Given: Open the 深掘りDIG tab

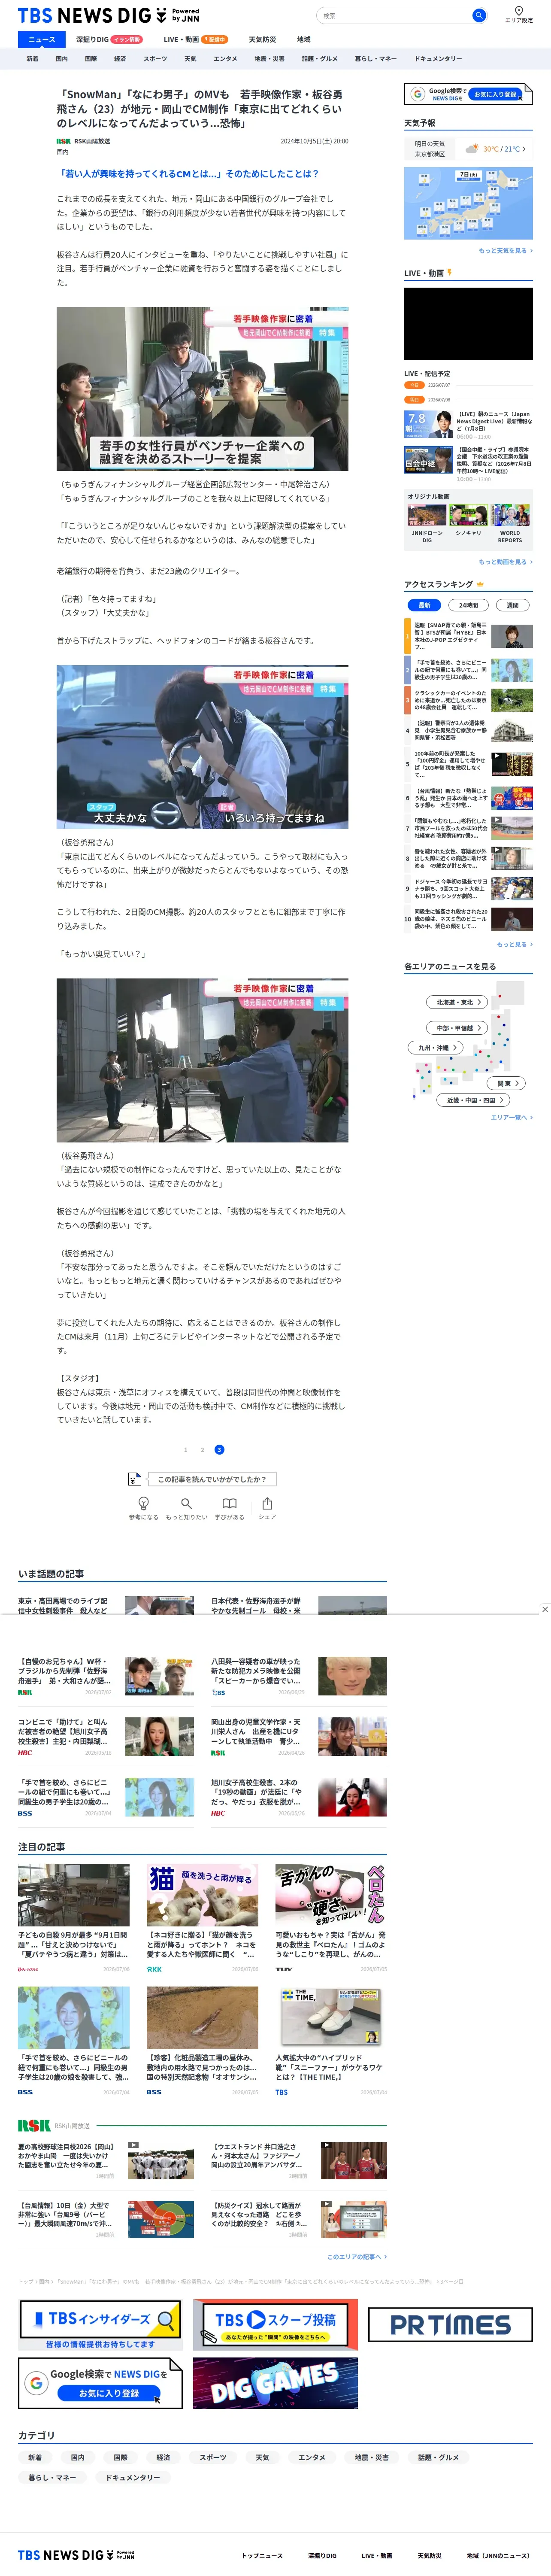Looking at the screenshot, I should coord(109,39).
